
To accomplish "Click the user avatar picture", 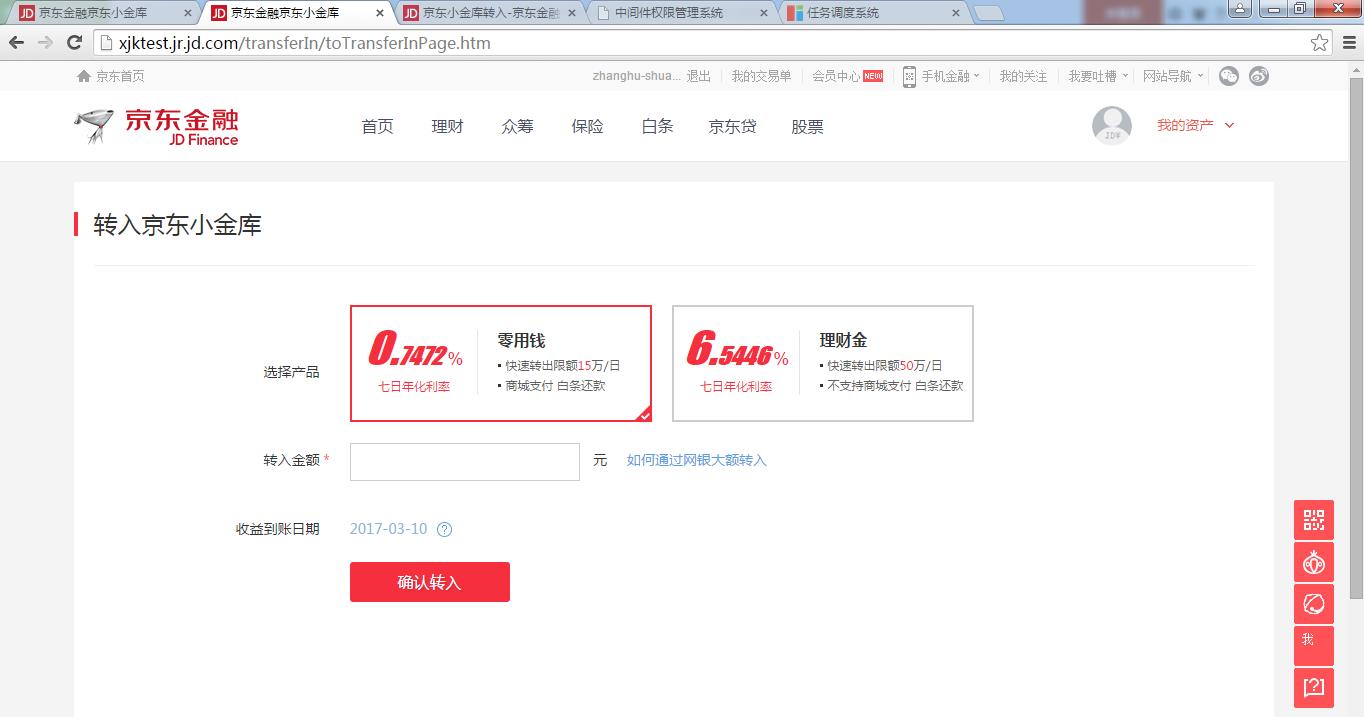I will [x=1112, y=126].
